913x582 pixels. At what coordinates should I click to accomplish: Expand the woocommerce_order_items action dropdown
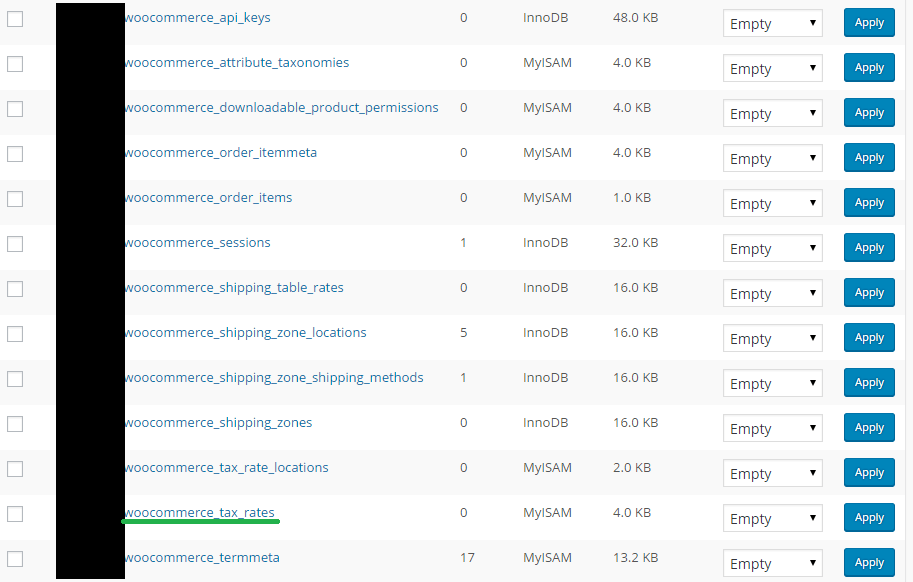[773, 203]
